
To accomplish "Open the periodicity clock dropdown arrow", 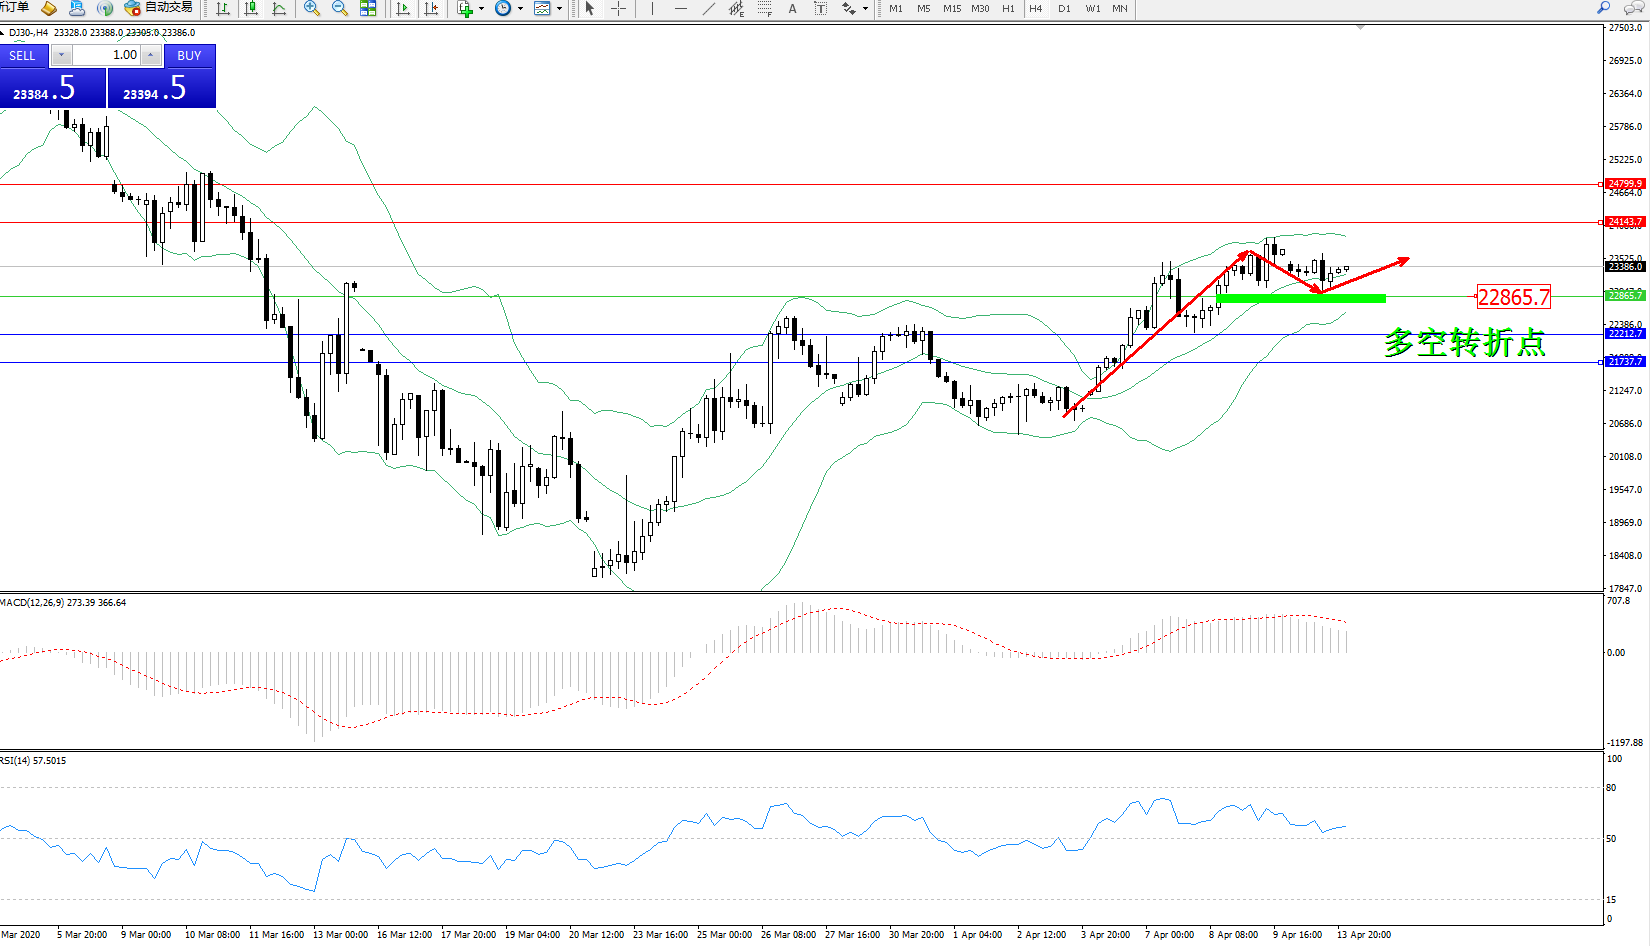I will [x=520, y=9].
